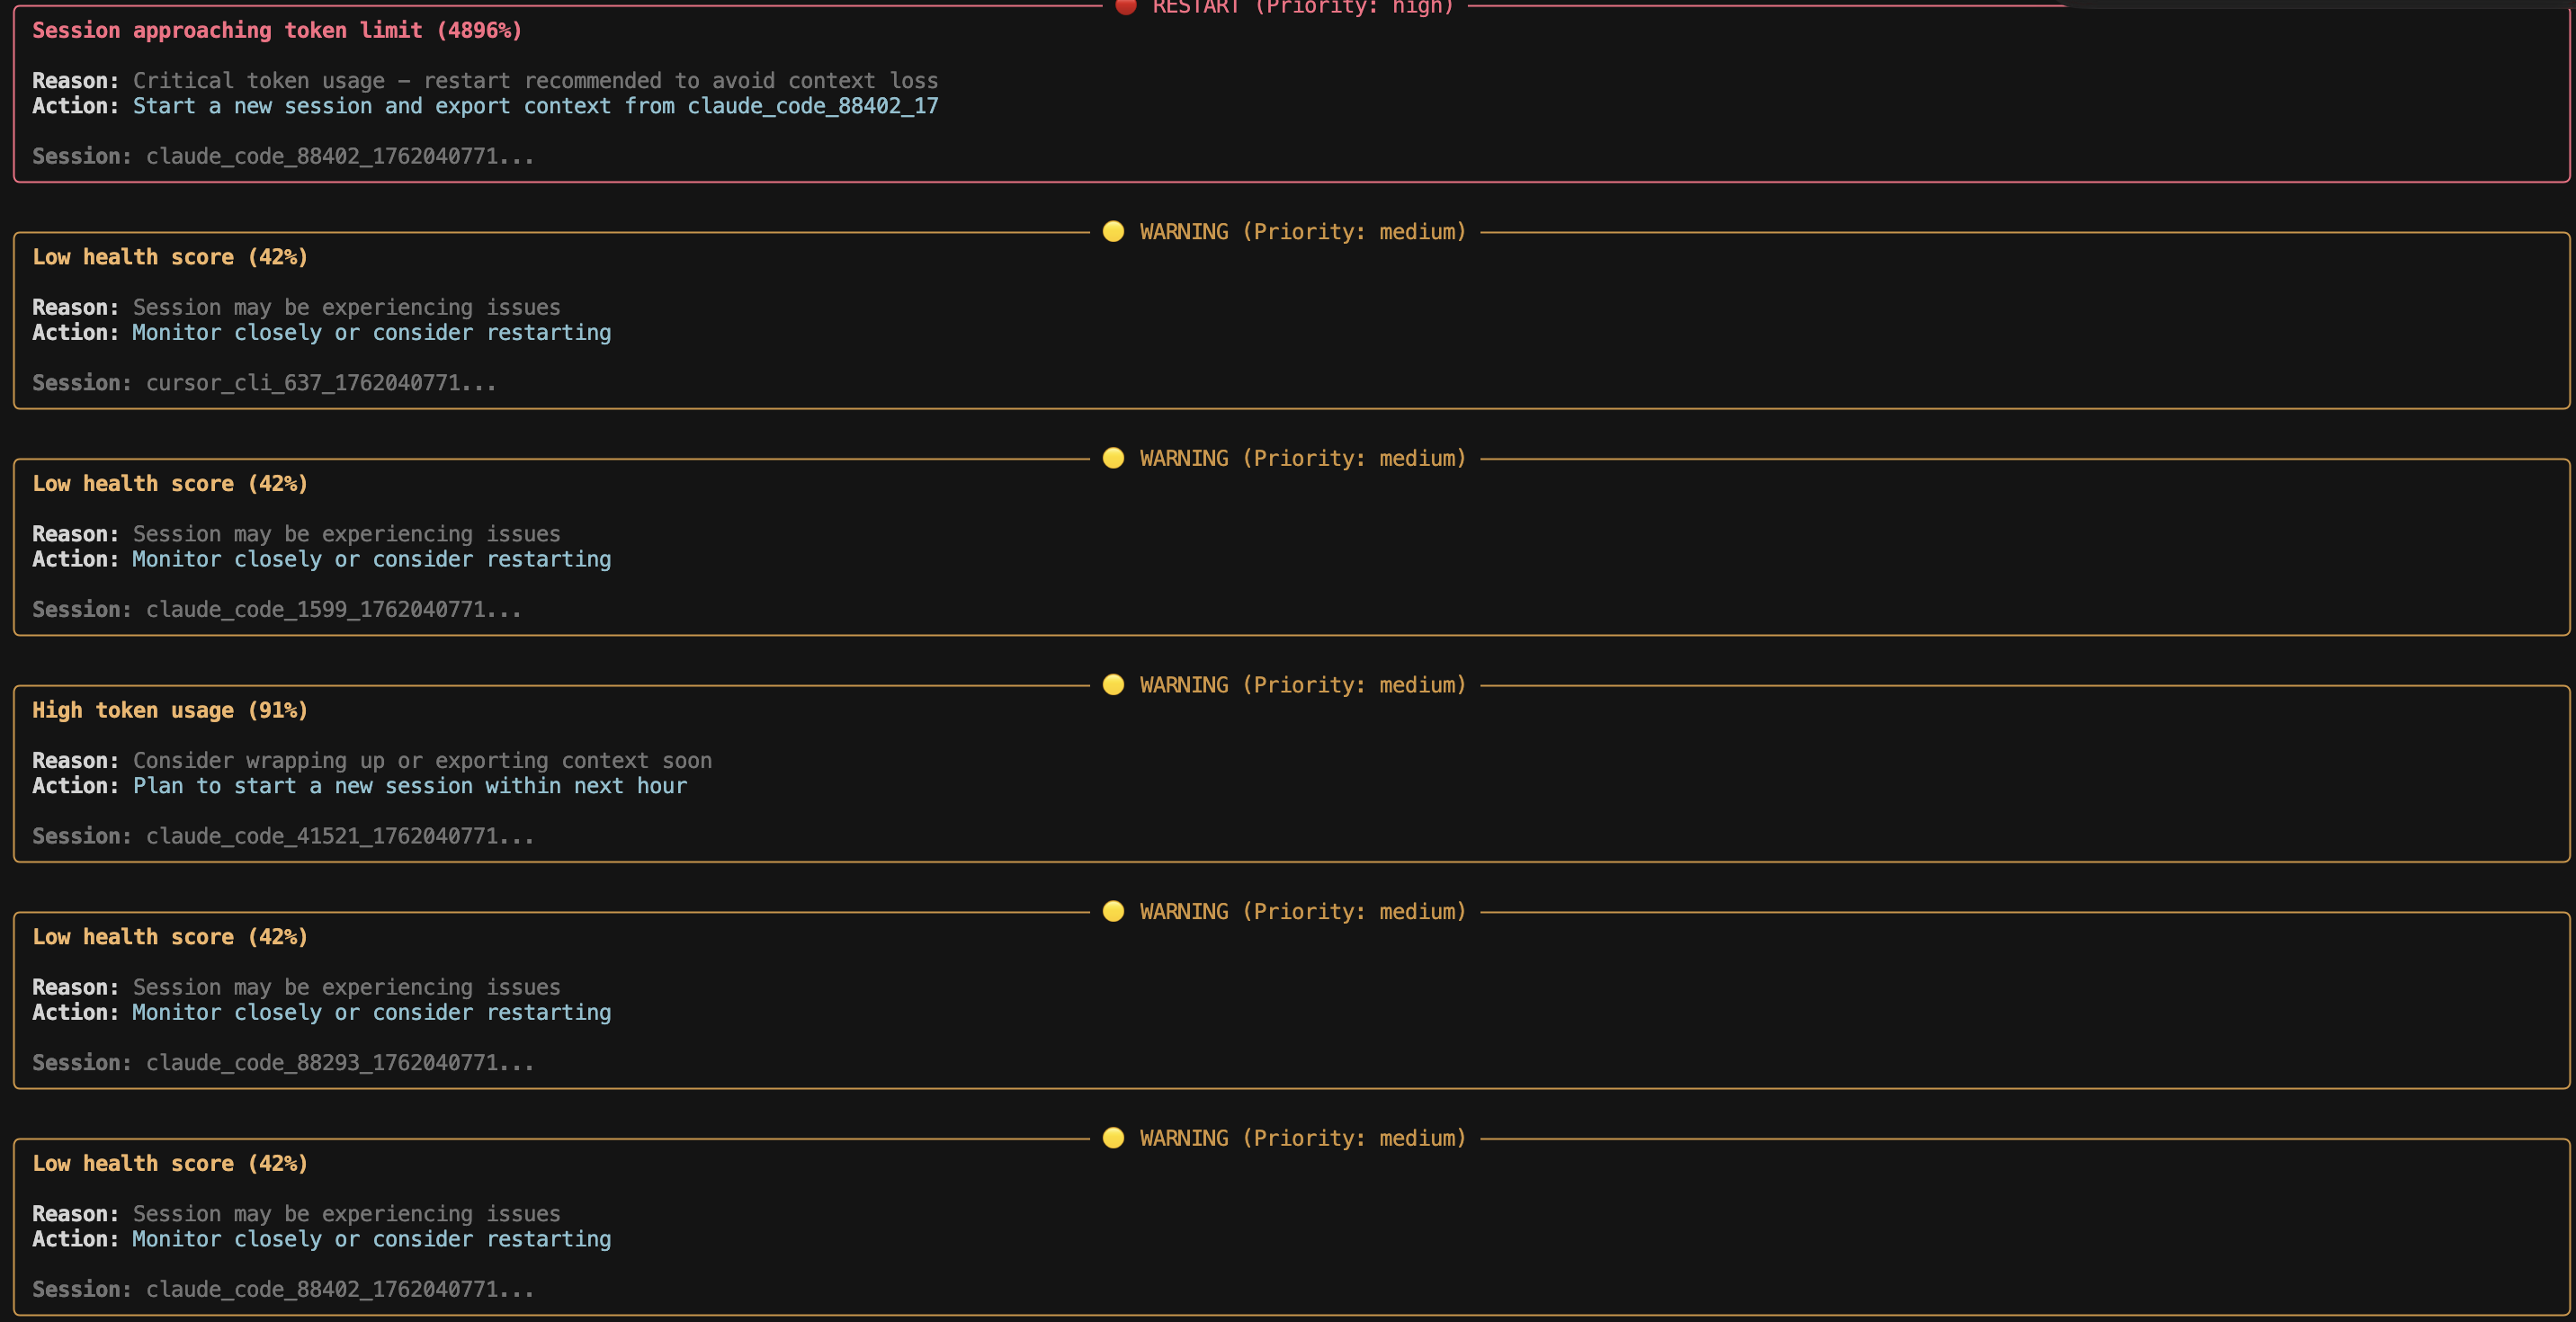Click 'Plan to start a new session' action
This screenshot has width=2576, height=1322.
(410, 786)
